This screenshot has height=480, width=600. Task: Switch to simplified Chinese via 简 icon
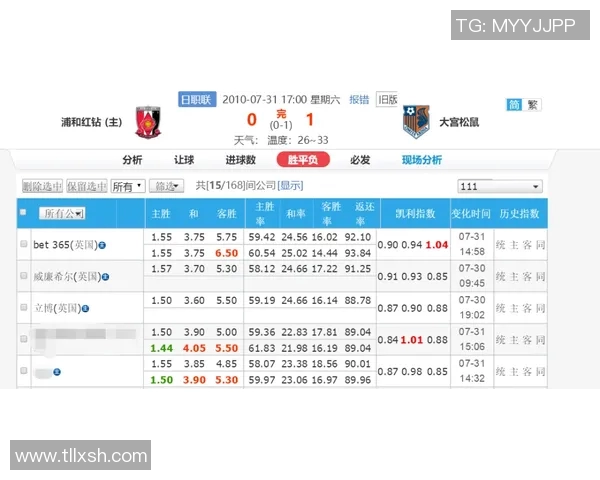(514, 104)
